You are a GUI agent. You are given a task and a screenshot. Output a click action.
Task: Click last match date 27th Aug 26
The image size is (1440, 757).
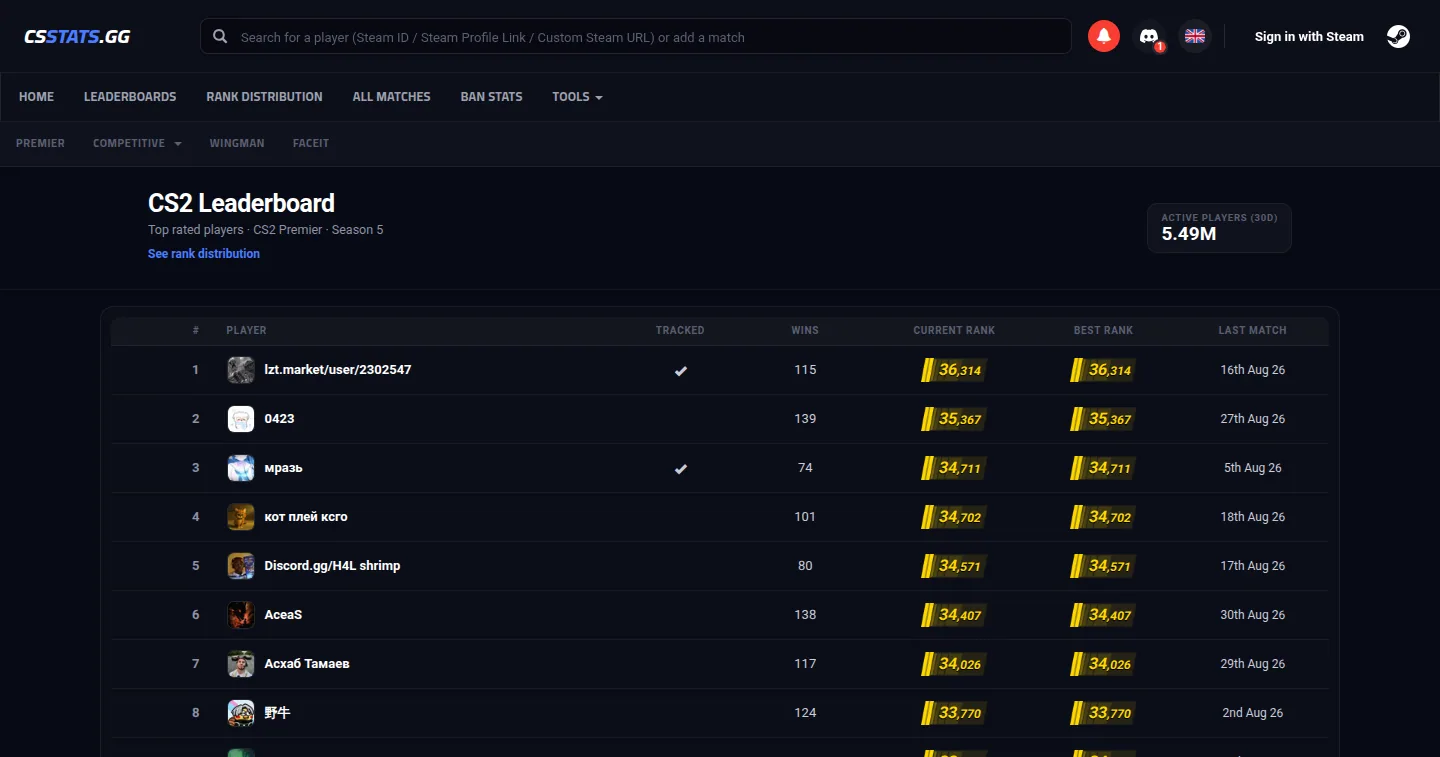pos(1252,419)
